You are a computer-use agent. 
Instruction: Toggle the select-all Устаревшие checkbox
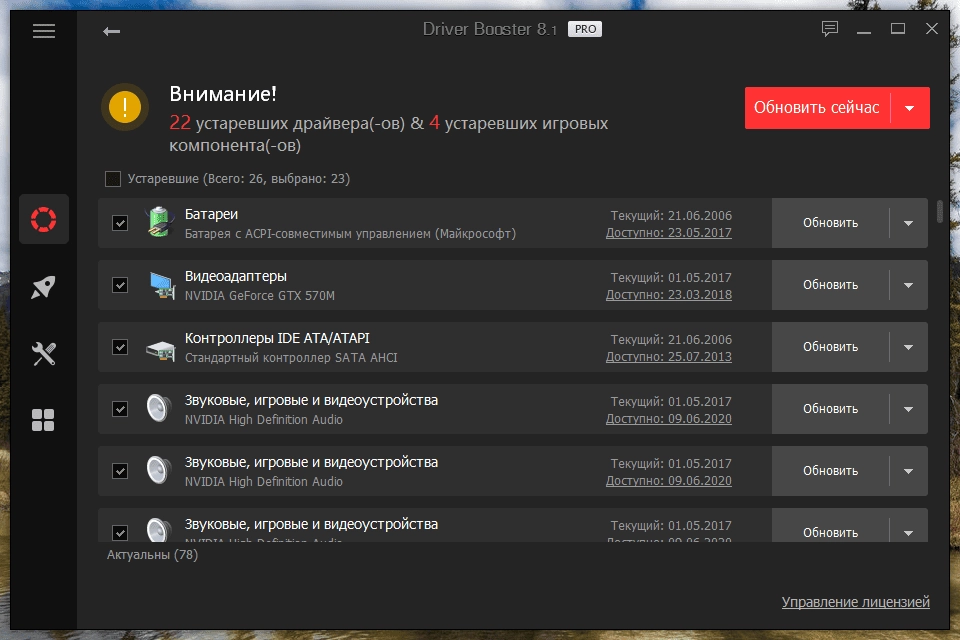click(x=113, y=179)
